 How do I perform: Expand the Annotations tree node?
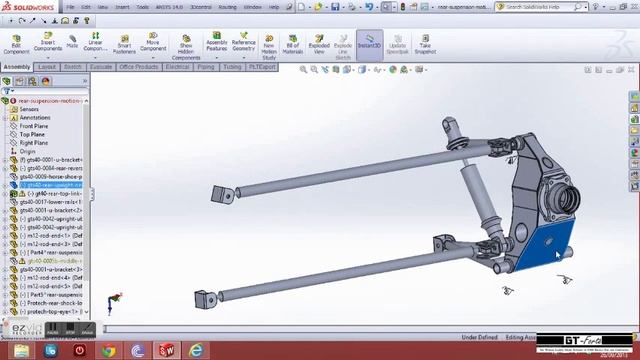5,118
